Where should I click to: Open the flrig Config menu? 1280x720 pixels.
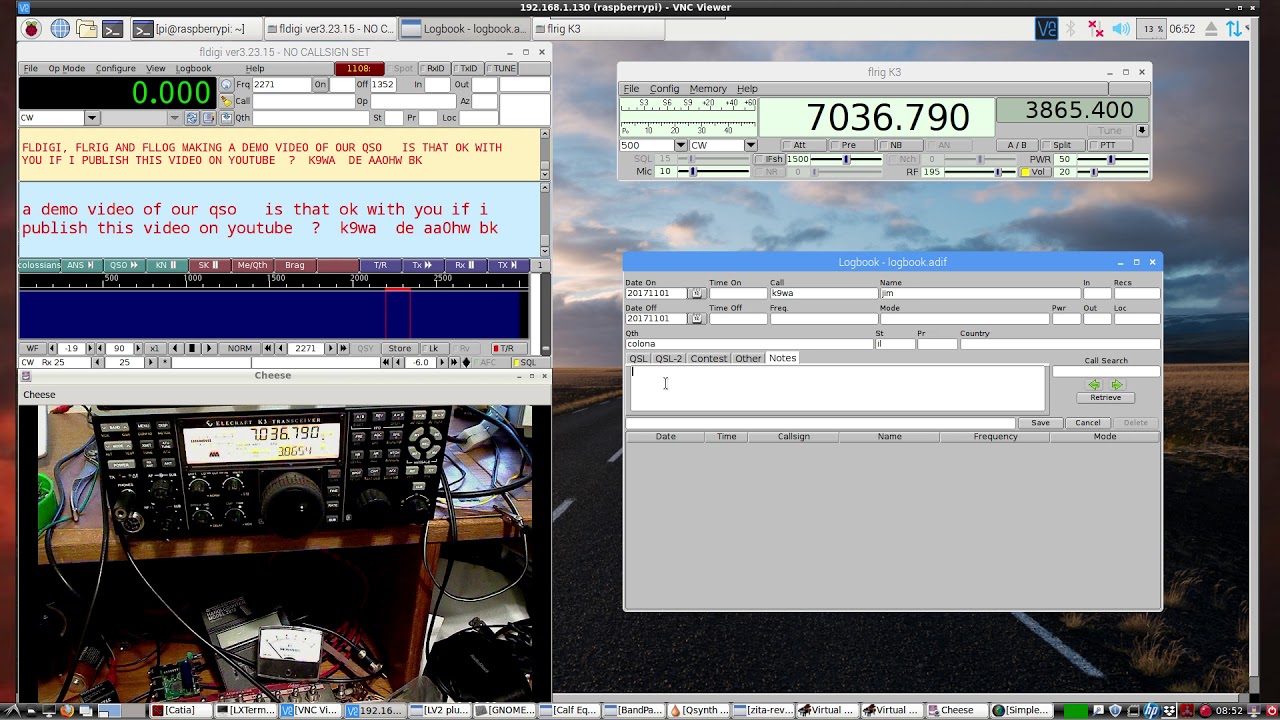(x=664, y=89)
